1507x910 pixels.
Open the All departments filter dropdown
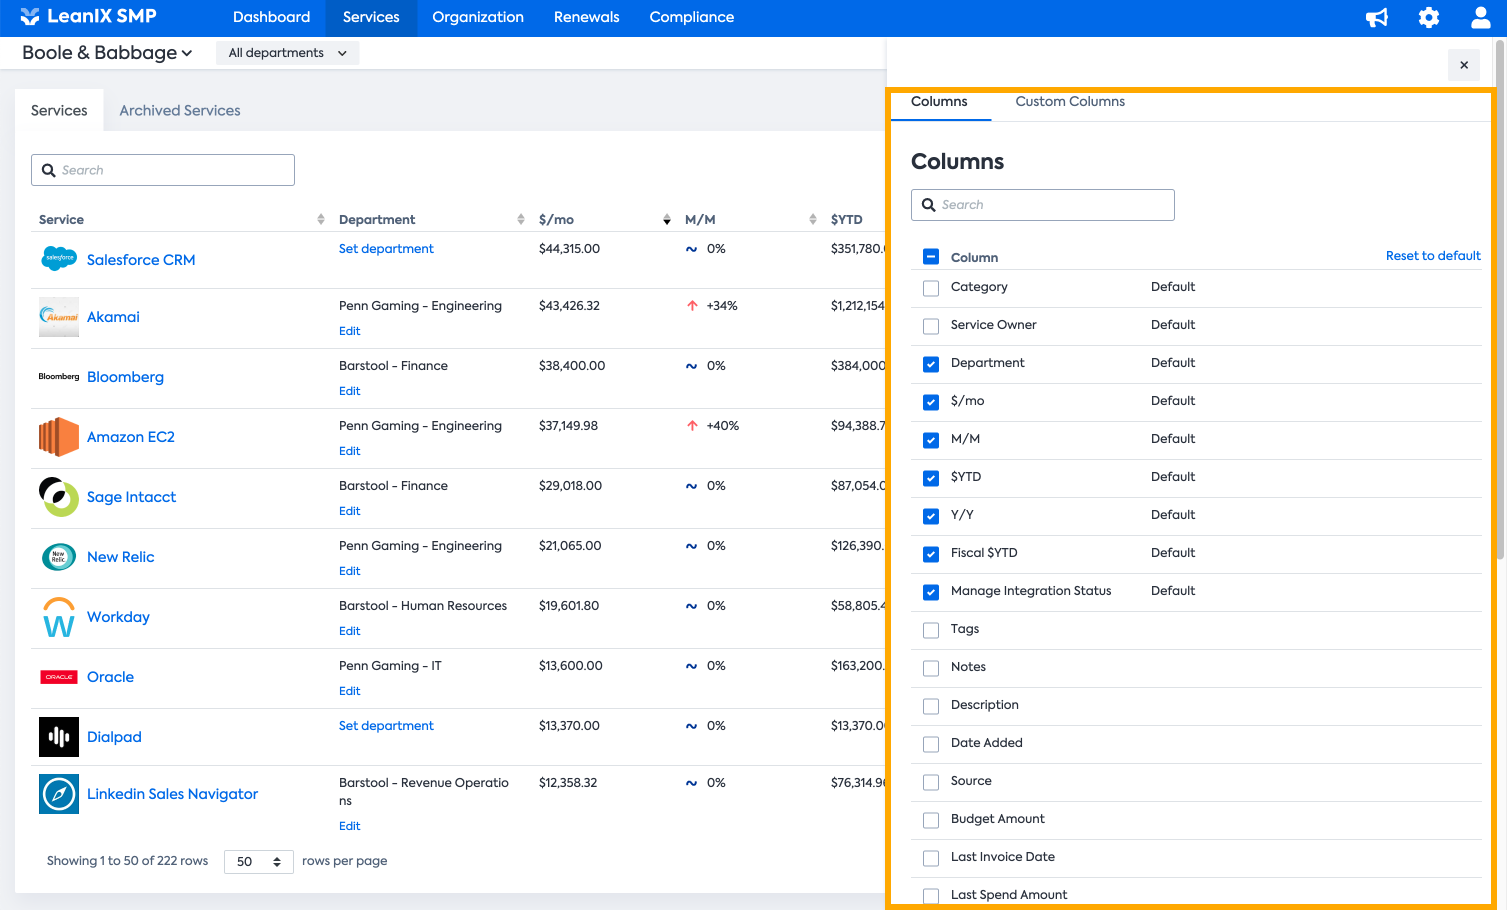click(287, 53)
